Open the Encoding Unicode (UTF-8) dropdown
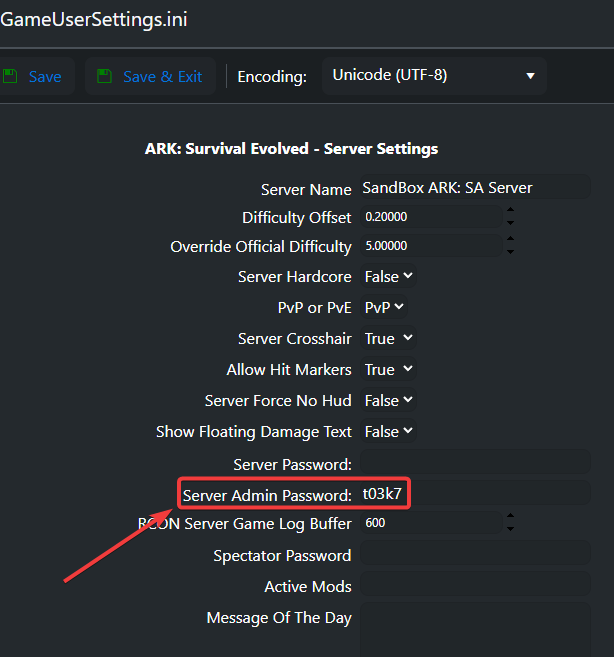This screenshot has width=614, height=657. (x=433, y=76)
